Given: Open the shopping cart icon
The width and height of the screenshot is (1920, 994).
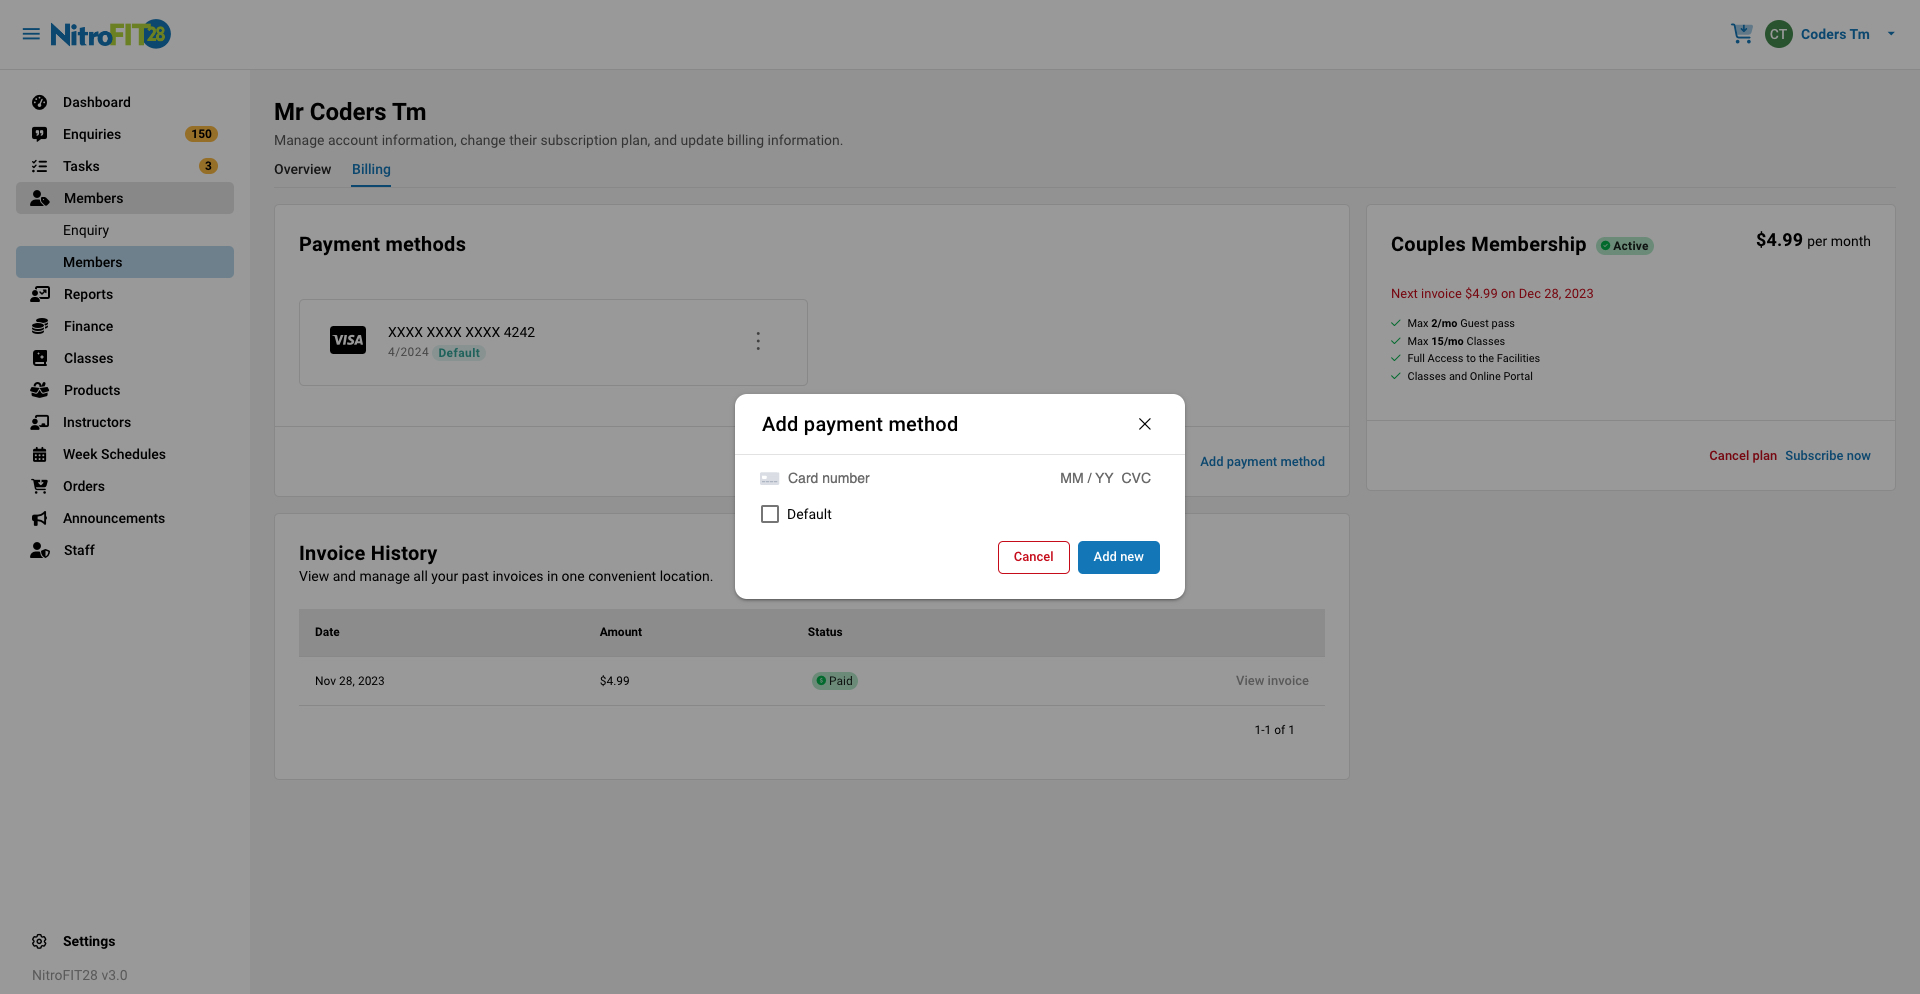Looking at the screenshot, I should tap(1741, 34).
